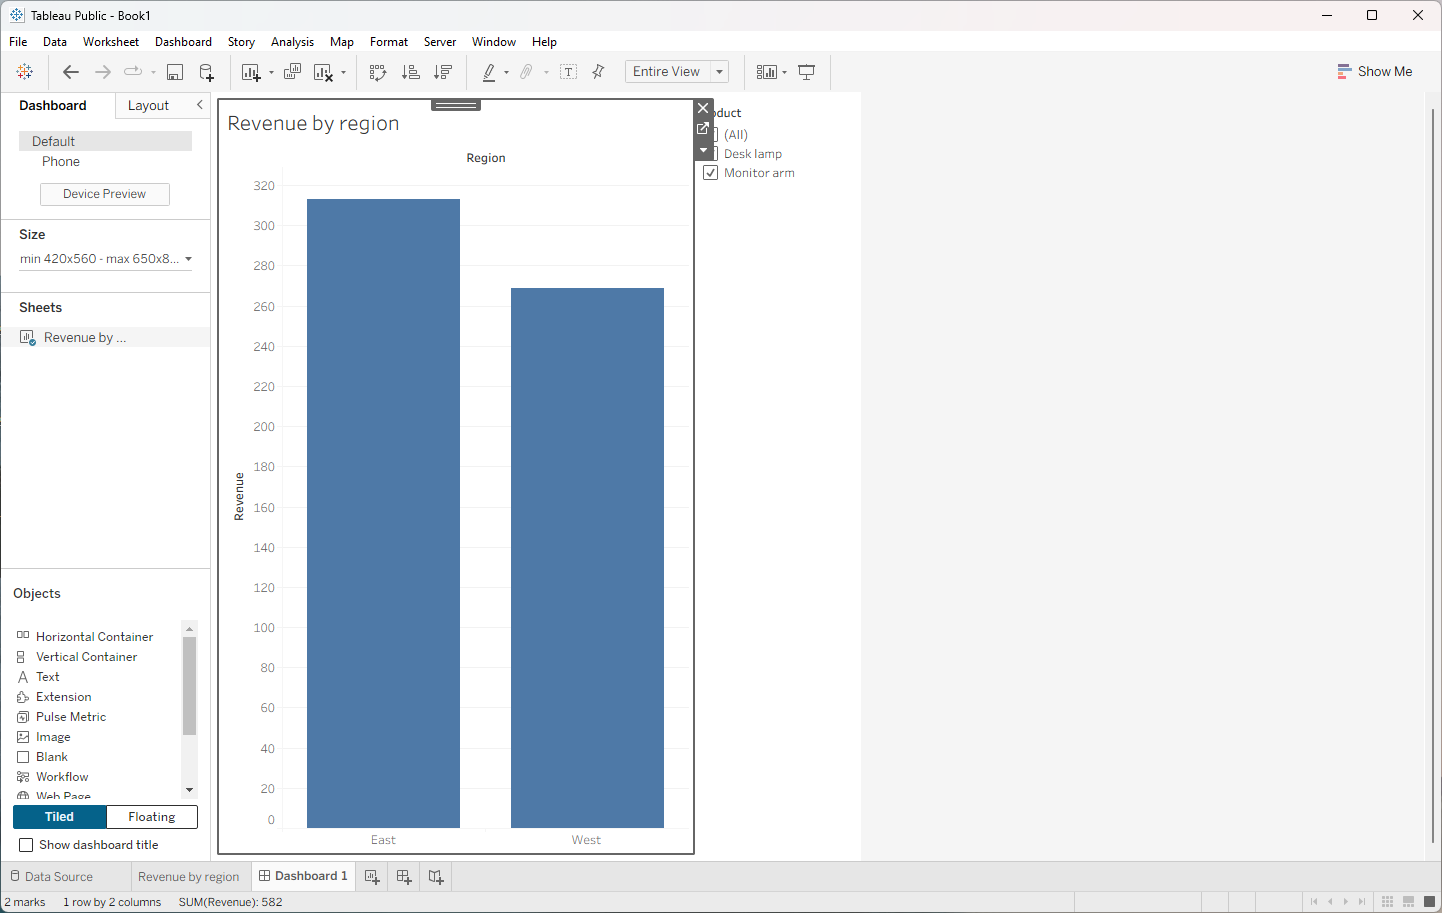Open More Options arrow on the dashboard item
Viewport: 1442px width, 913px height.
[x=703, y=150]
